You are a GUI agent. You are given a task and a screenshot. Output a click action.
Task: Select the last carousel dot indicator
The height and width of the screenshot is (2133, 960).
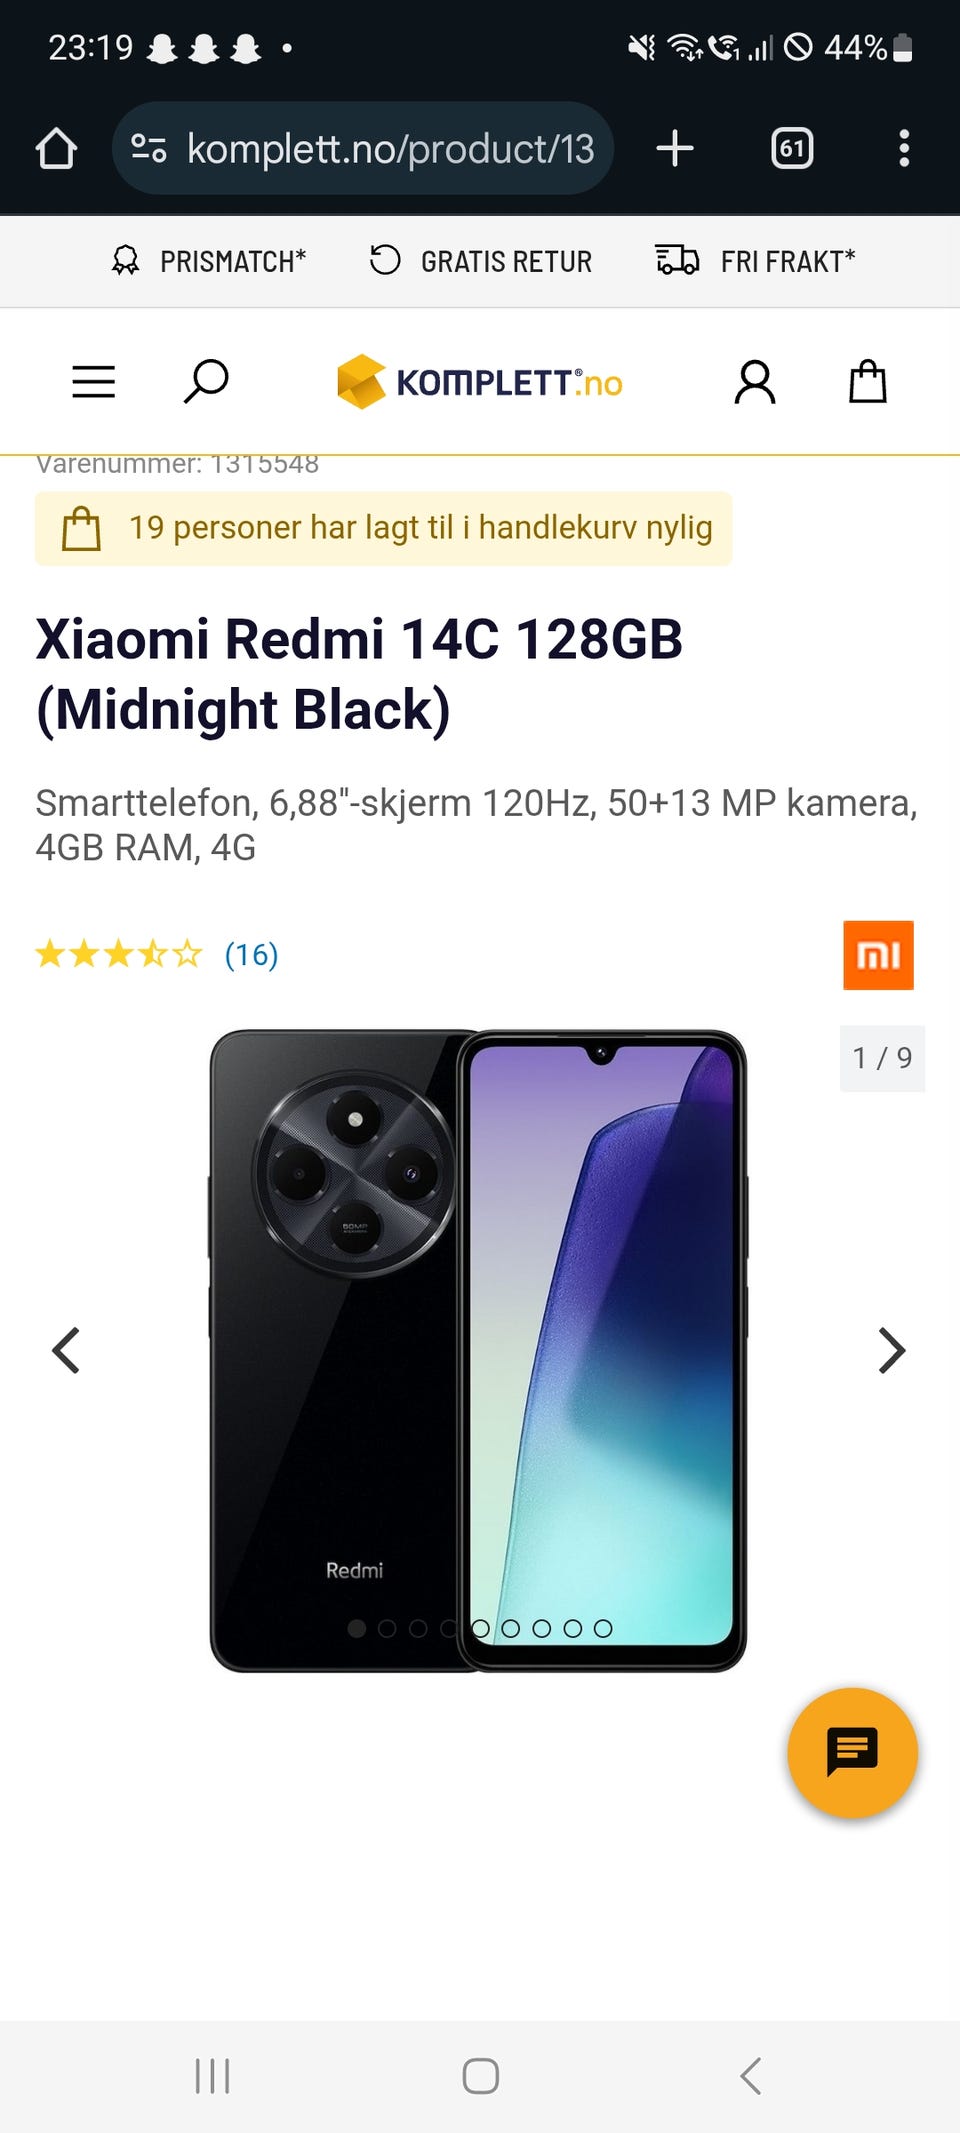tap(603, 1629)
